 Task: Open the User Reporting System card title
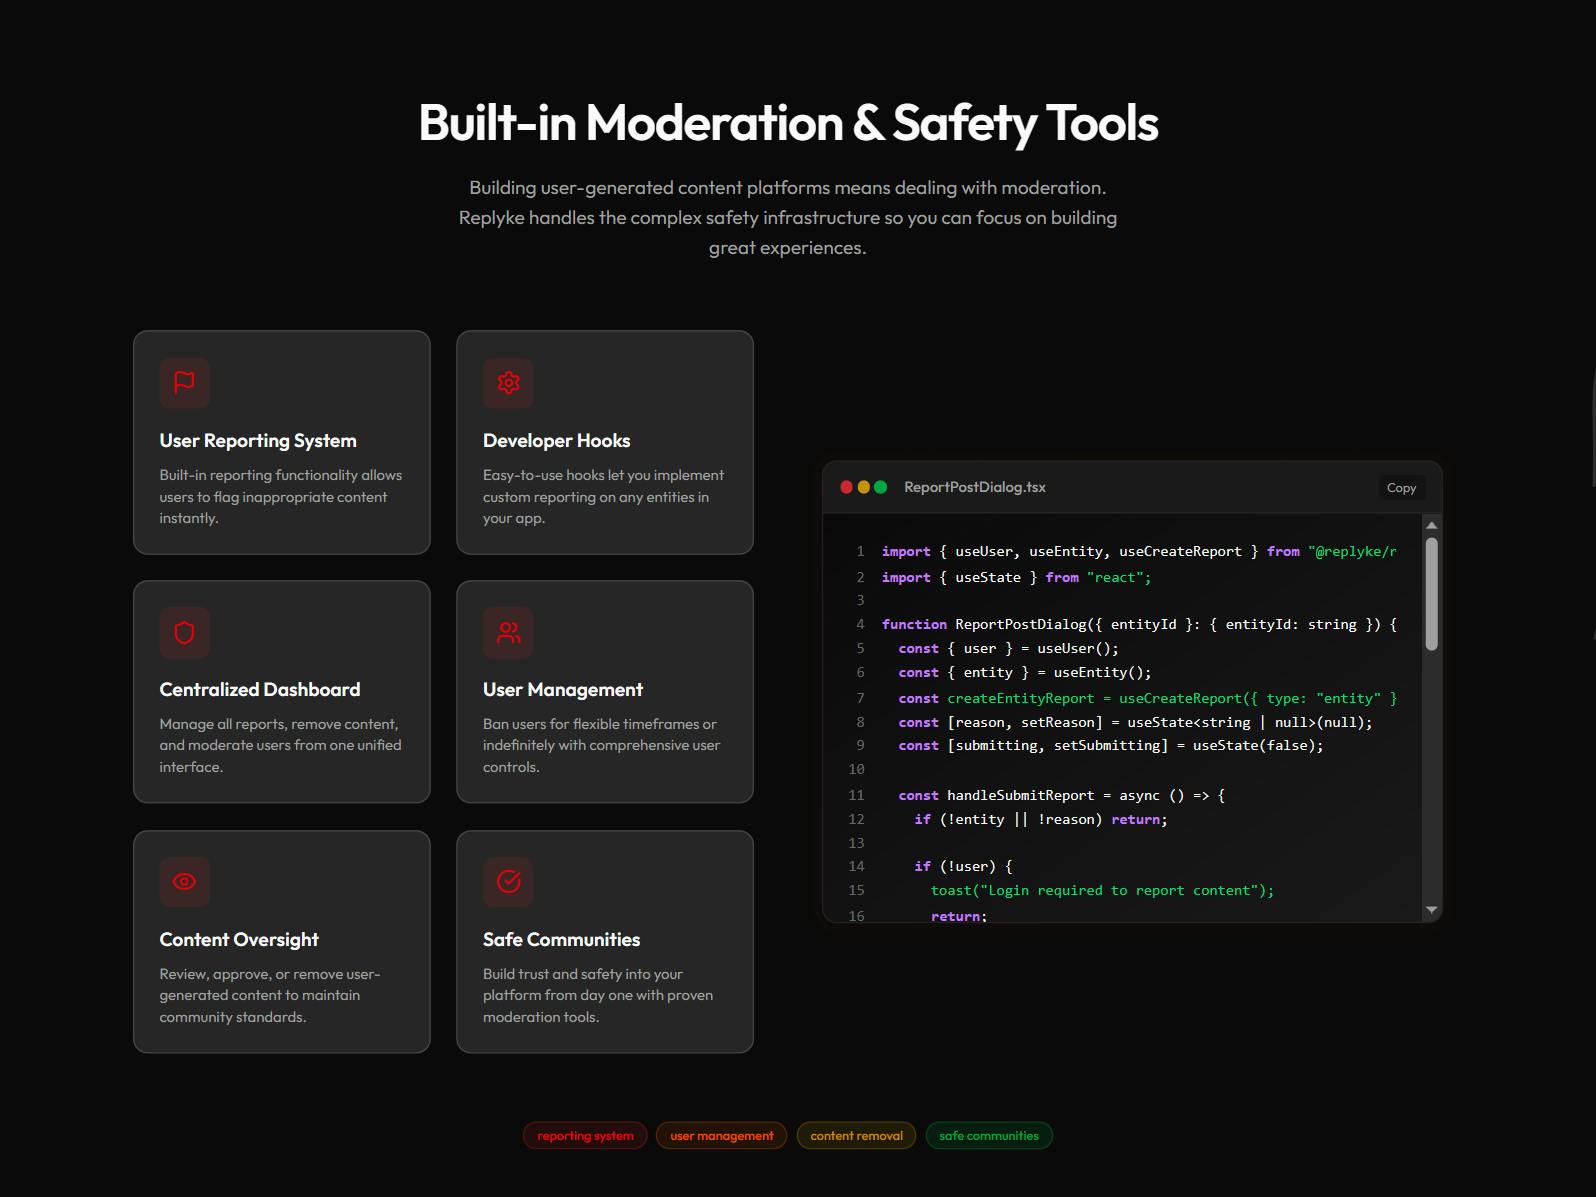coord(258,441)
